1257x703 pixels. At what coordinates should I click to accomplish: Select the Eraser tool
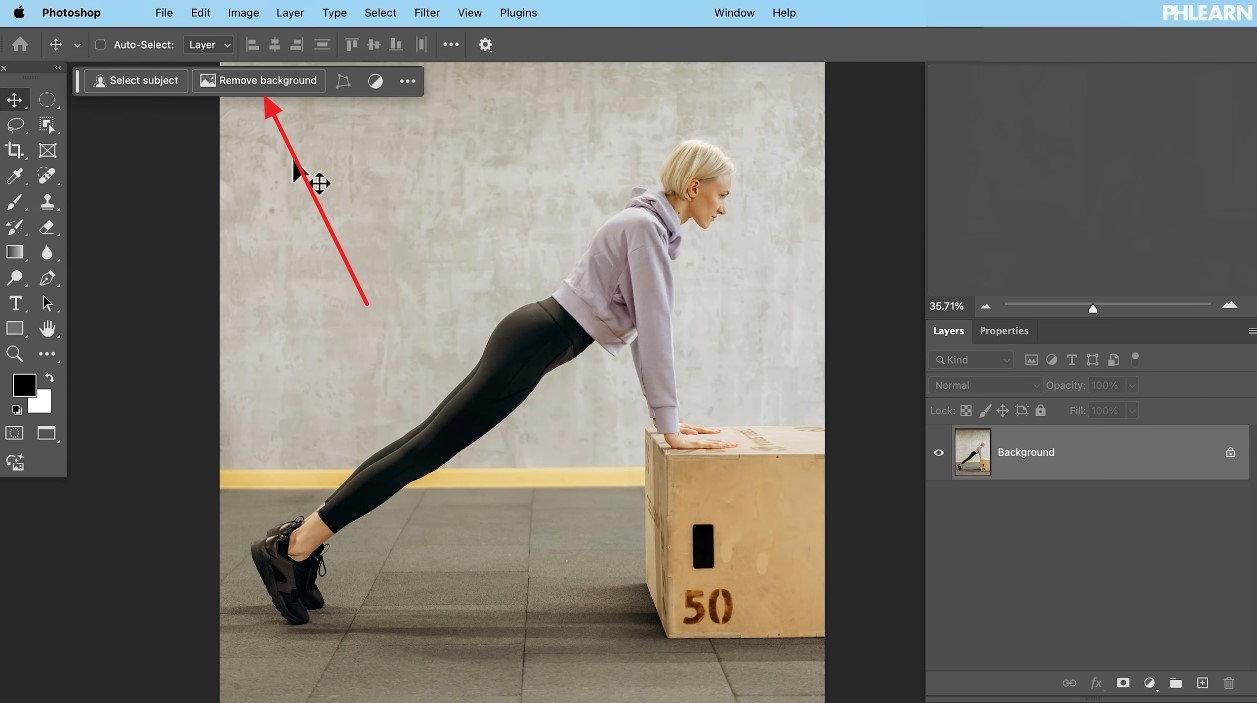tap(47, 227)
